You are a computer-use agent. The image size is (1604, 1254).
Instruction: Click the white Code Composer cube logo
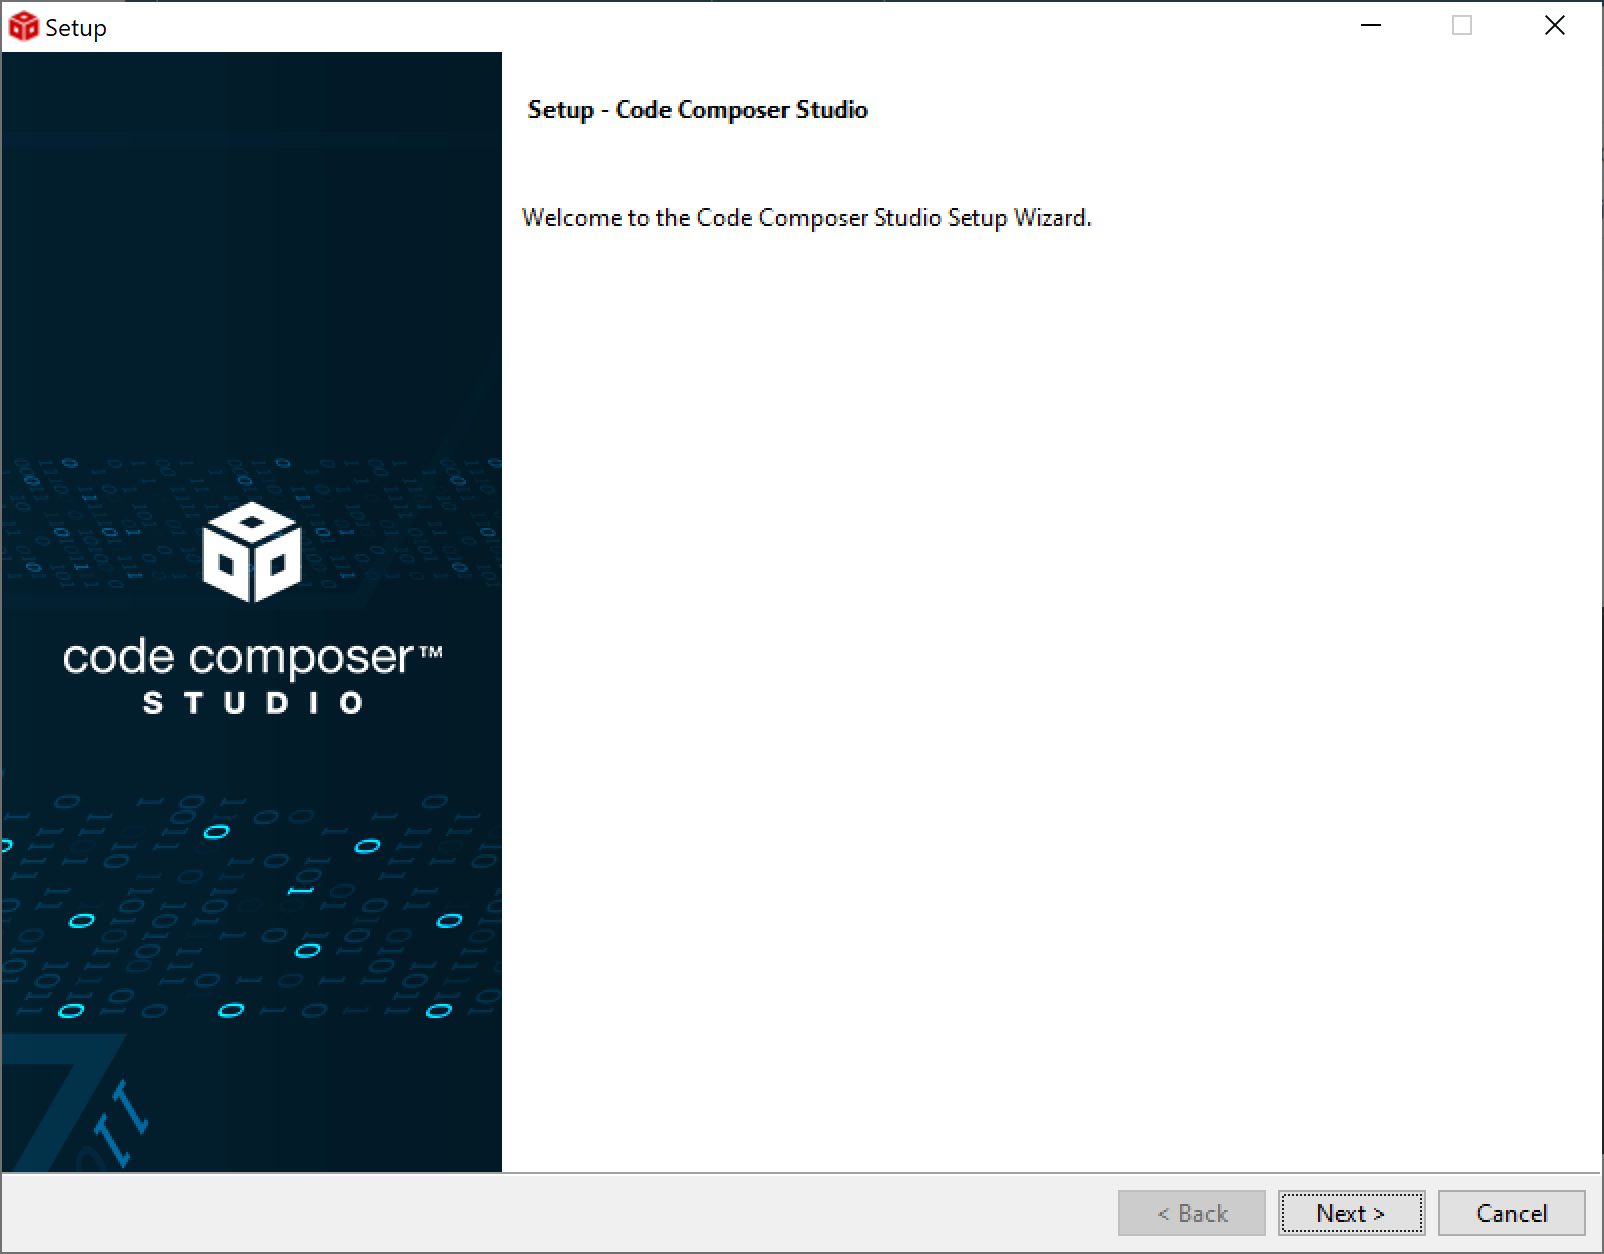click(x=251, y=552)
